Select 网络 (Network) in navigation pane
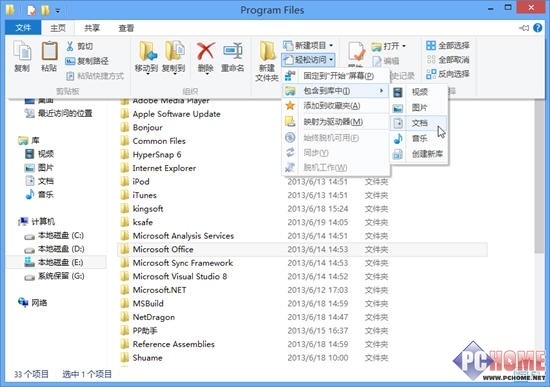 coord(33,302)
